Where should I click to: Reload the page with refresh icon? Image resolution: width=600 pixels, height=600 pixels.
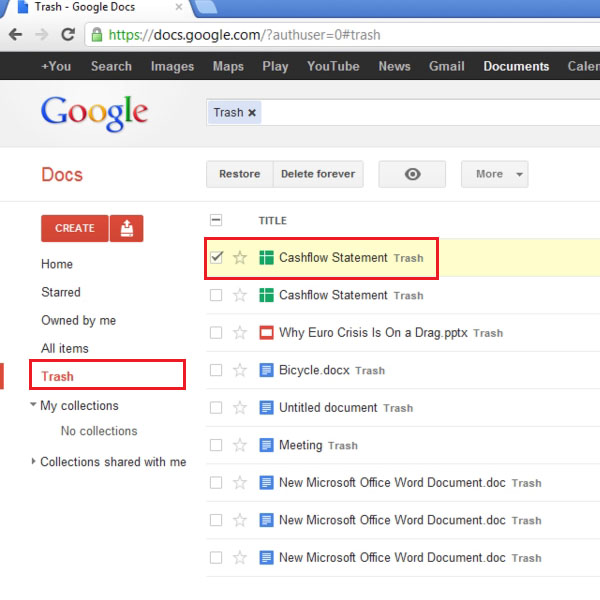coord(68,35)
